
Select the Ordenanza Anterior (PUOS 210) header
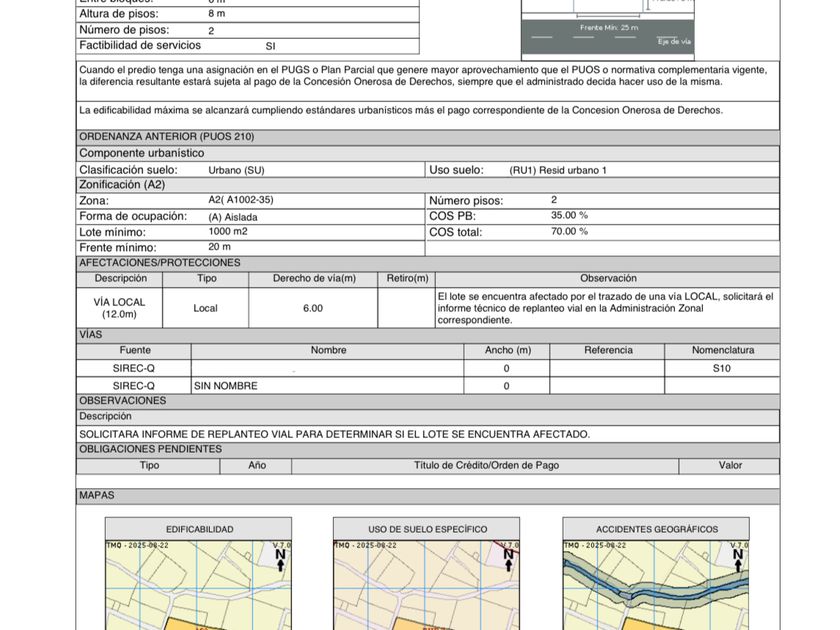(x=167, y=137)
